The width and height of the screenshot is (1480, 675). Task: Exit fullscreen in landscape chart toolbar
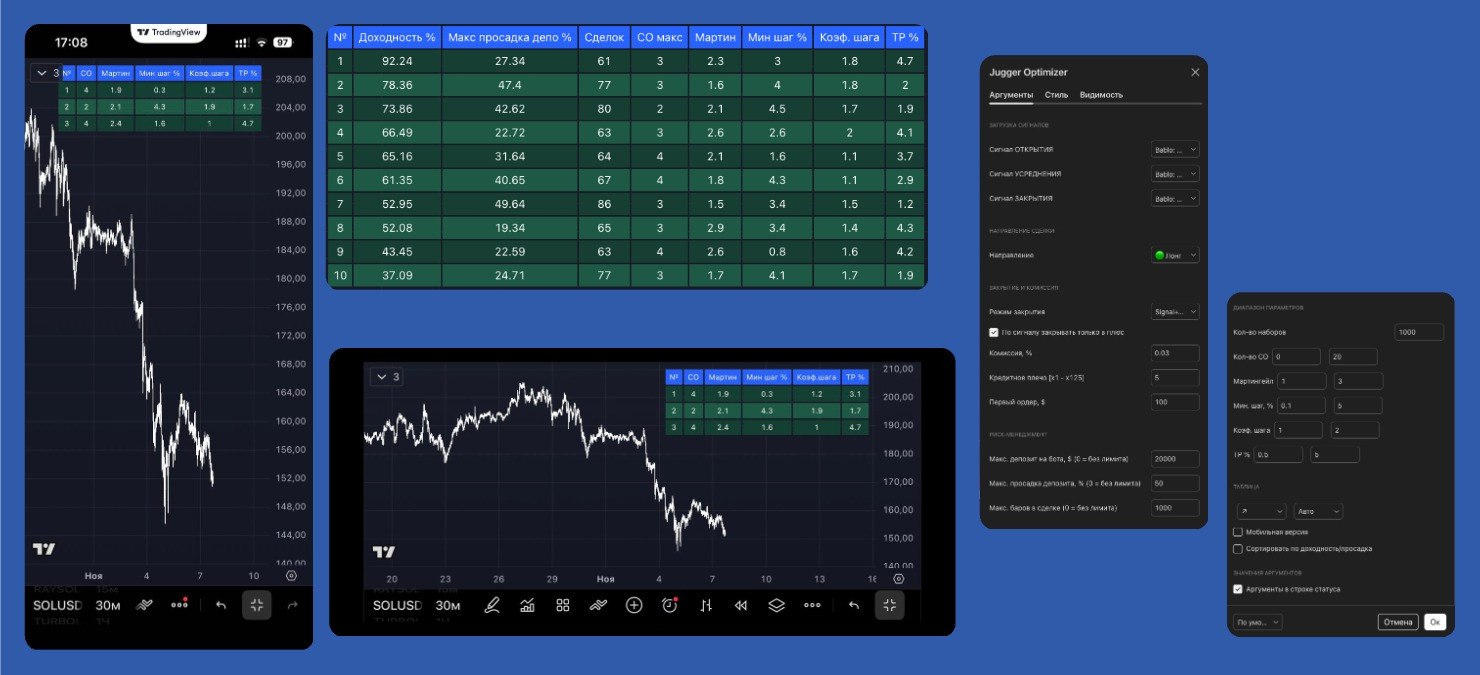pos(890,605)
